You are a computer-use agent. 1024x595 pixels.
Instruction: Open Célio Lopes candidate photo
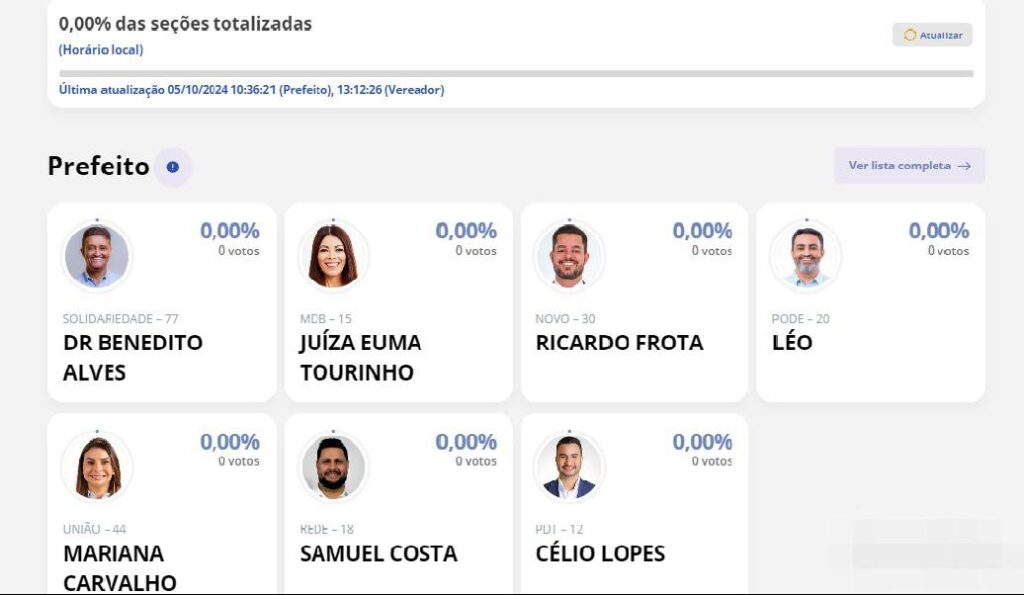(569, 467)
